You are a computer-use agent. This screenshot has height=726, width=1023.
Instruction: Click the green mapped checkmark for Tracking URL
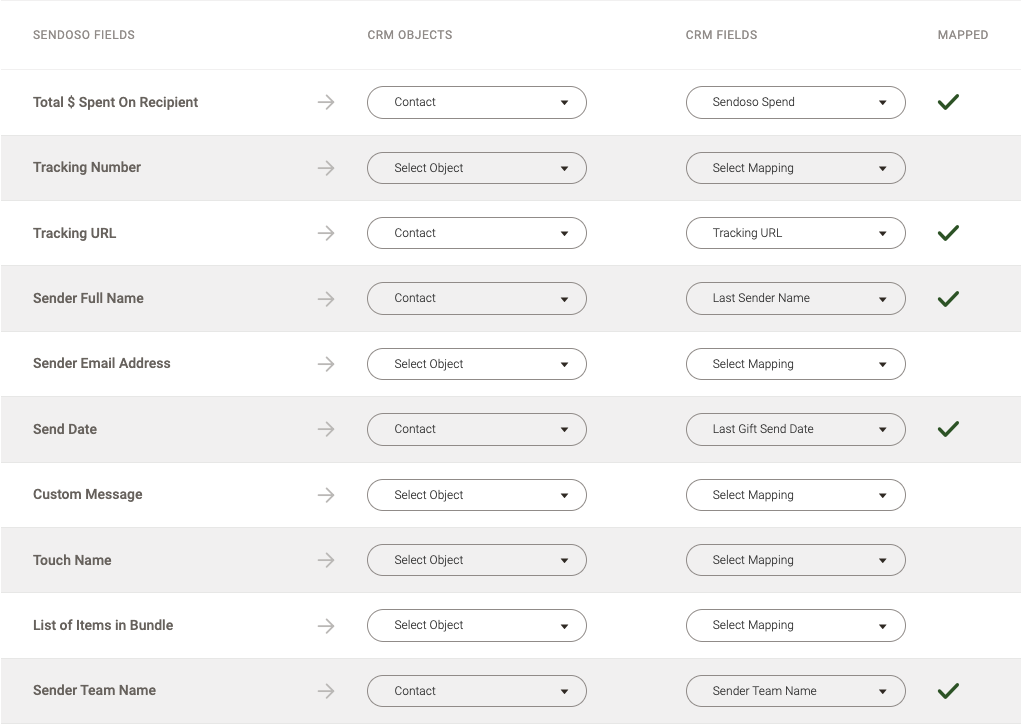coord(948,233)
